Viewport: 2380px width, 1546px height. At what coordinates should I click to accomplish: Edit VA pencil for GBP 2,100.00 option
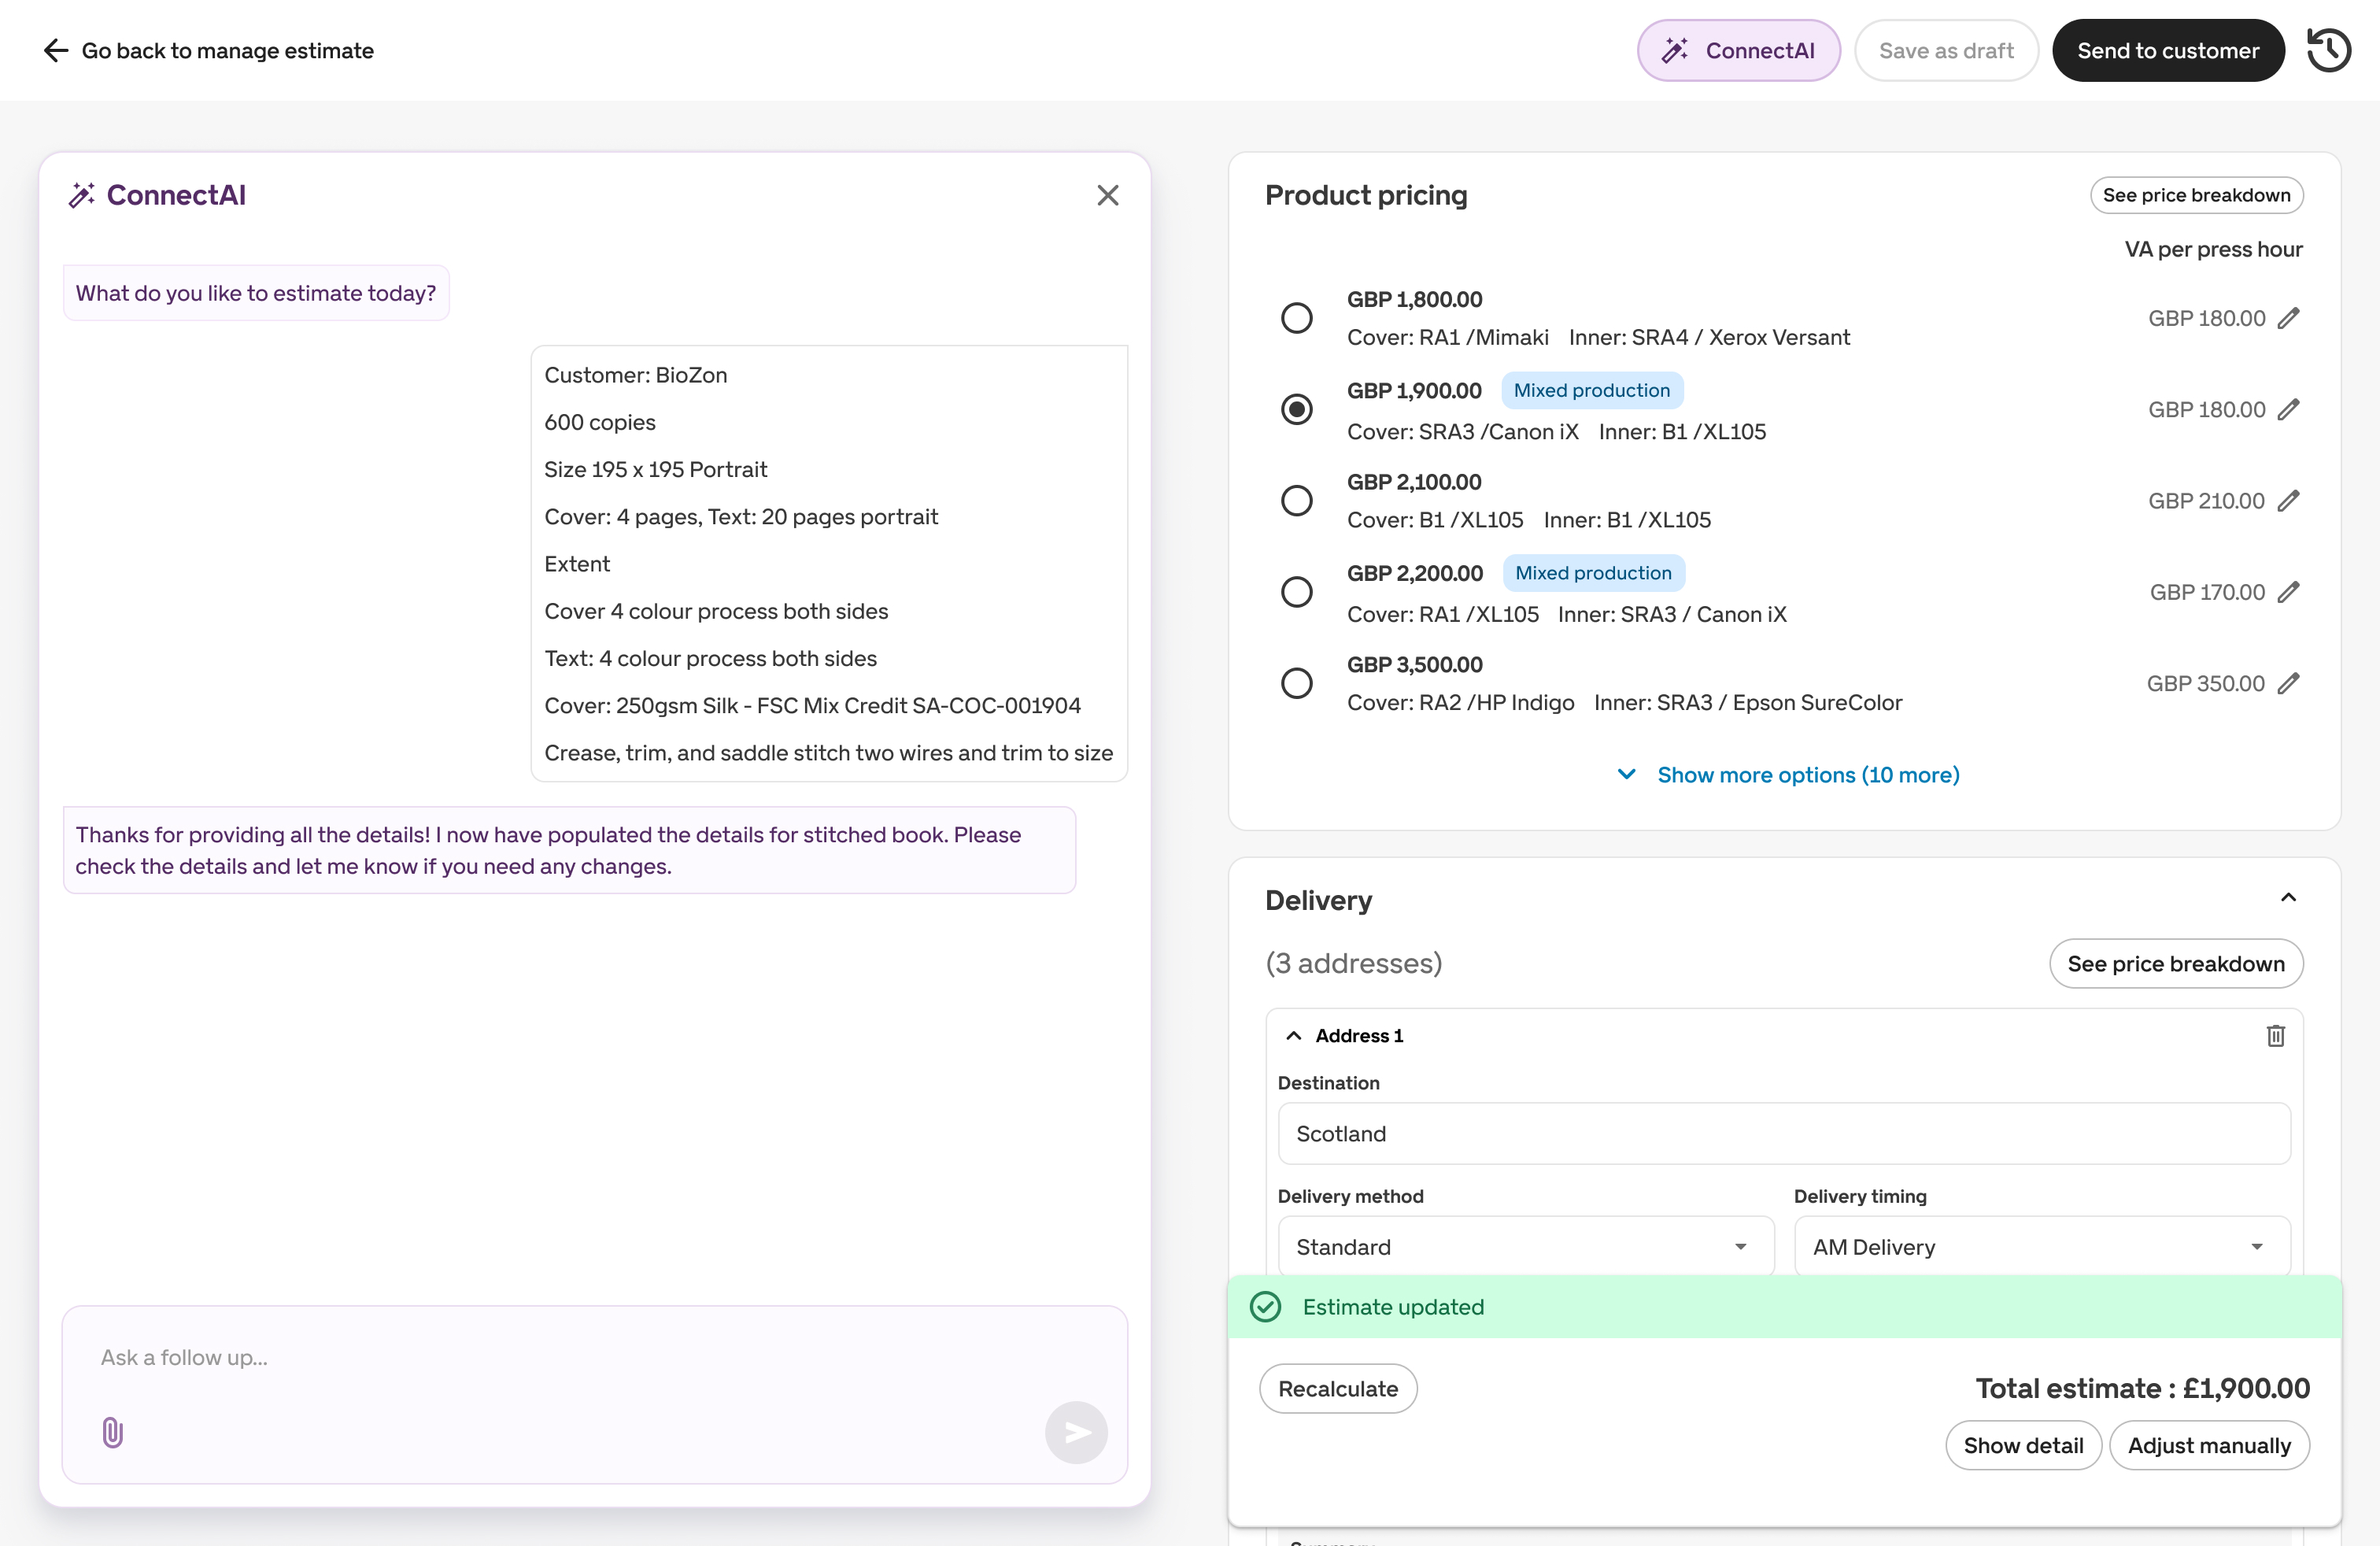(x=2288, y=500)
